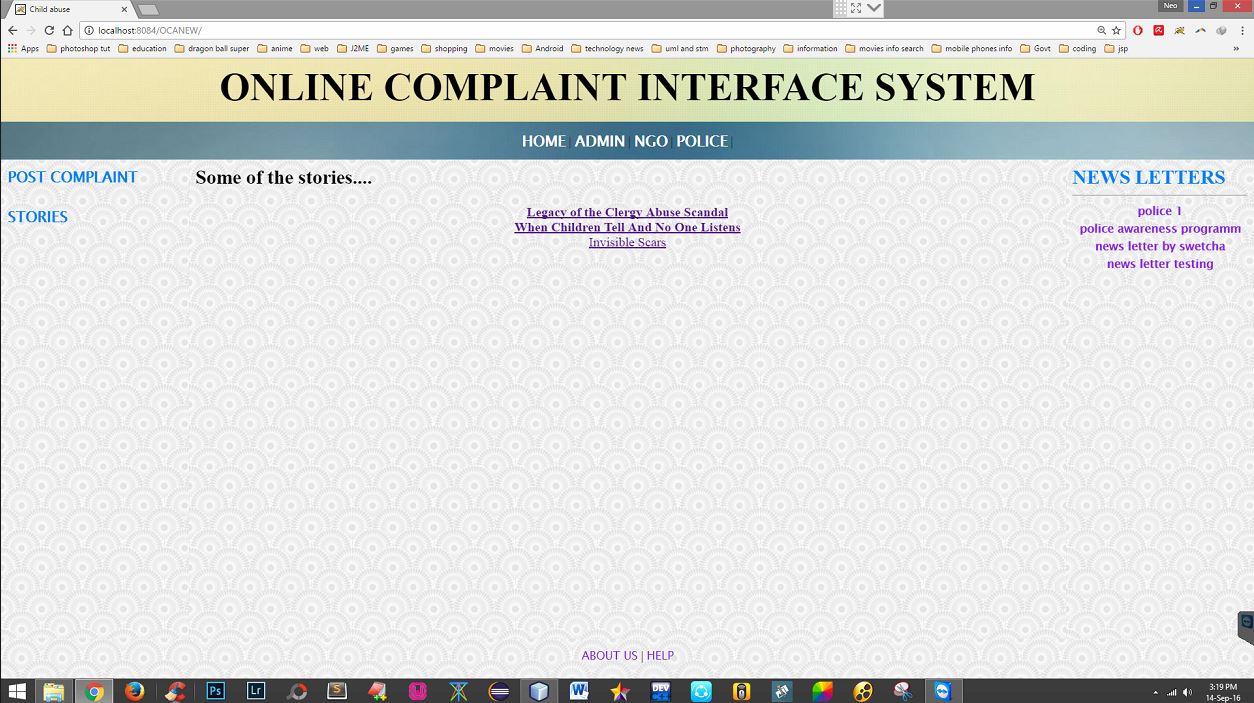Open TeamViewer from taskbar
The image size is (1254, 703).
coord(942,691)
